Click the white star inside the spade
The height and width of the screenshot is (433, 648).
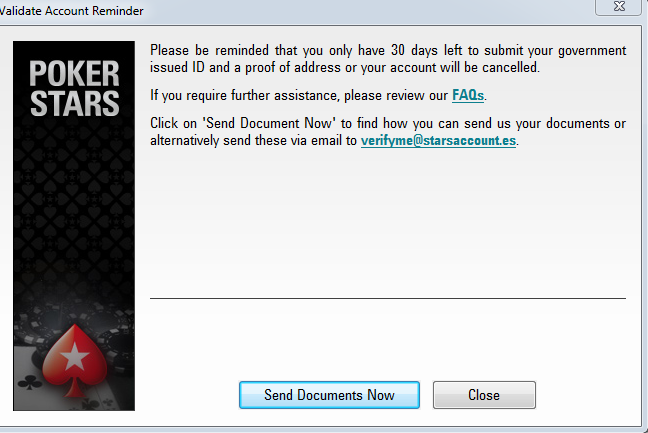[x=75, y=356]
